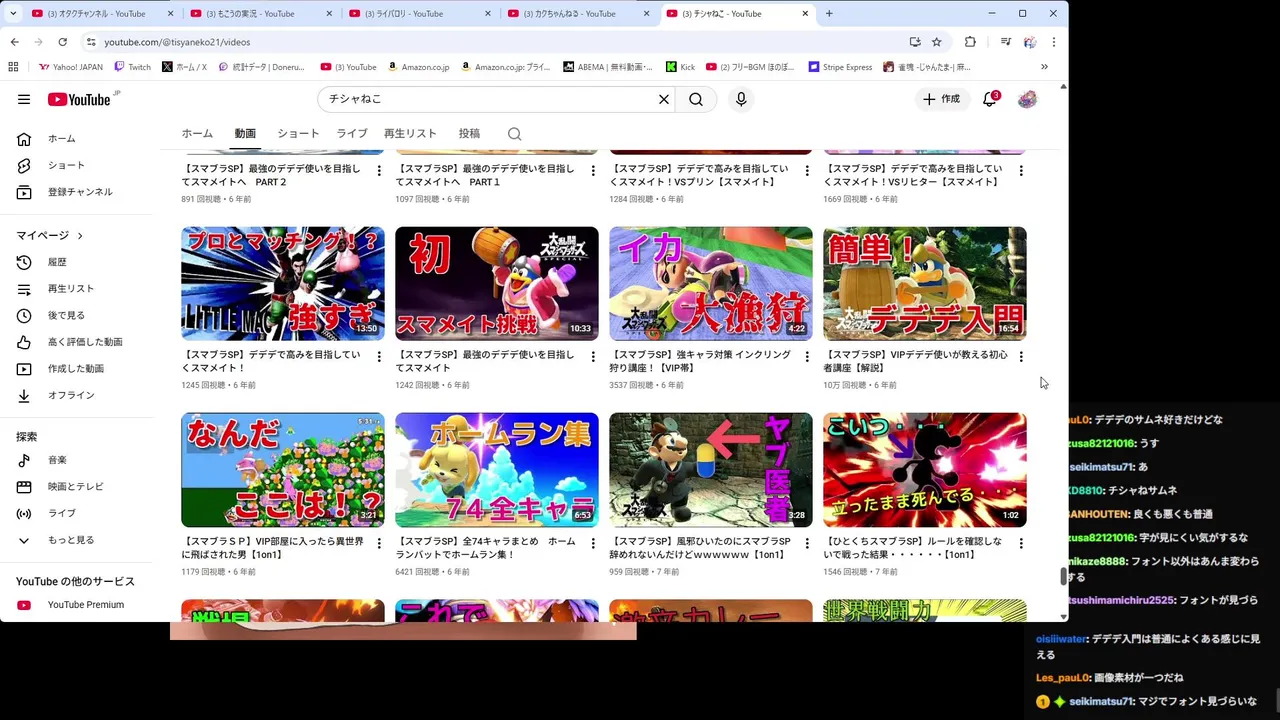Switch to the channel ライブ tab
The image size is (1280, 720).
click(351, 134)
